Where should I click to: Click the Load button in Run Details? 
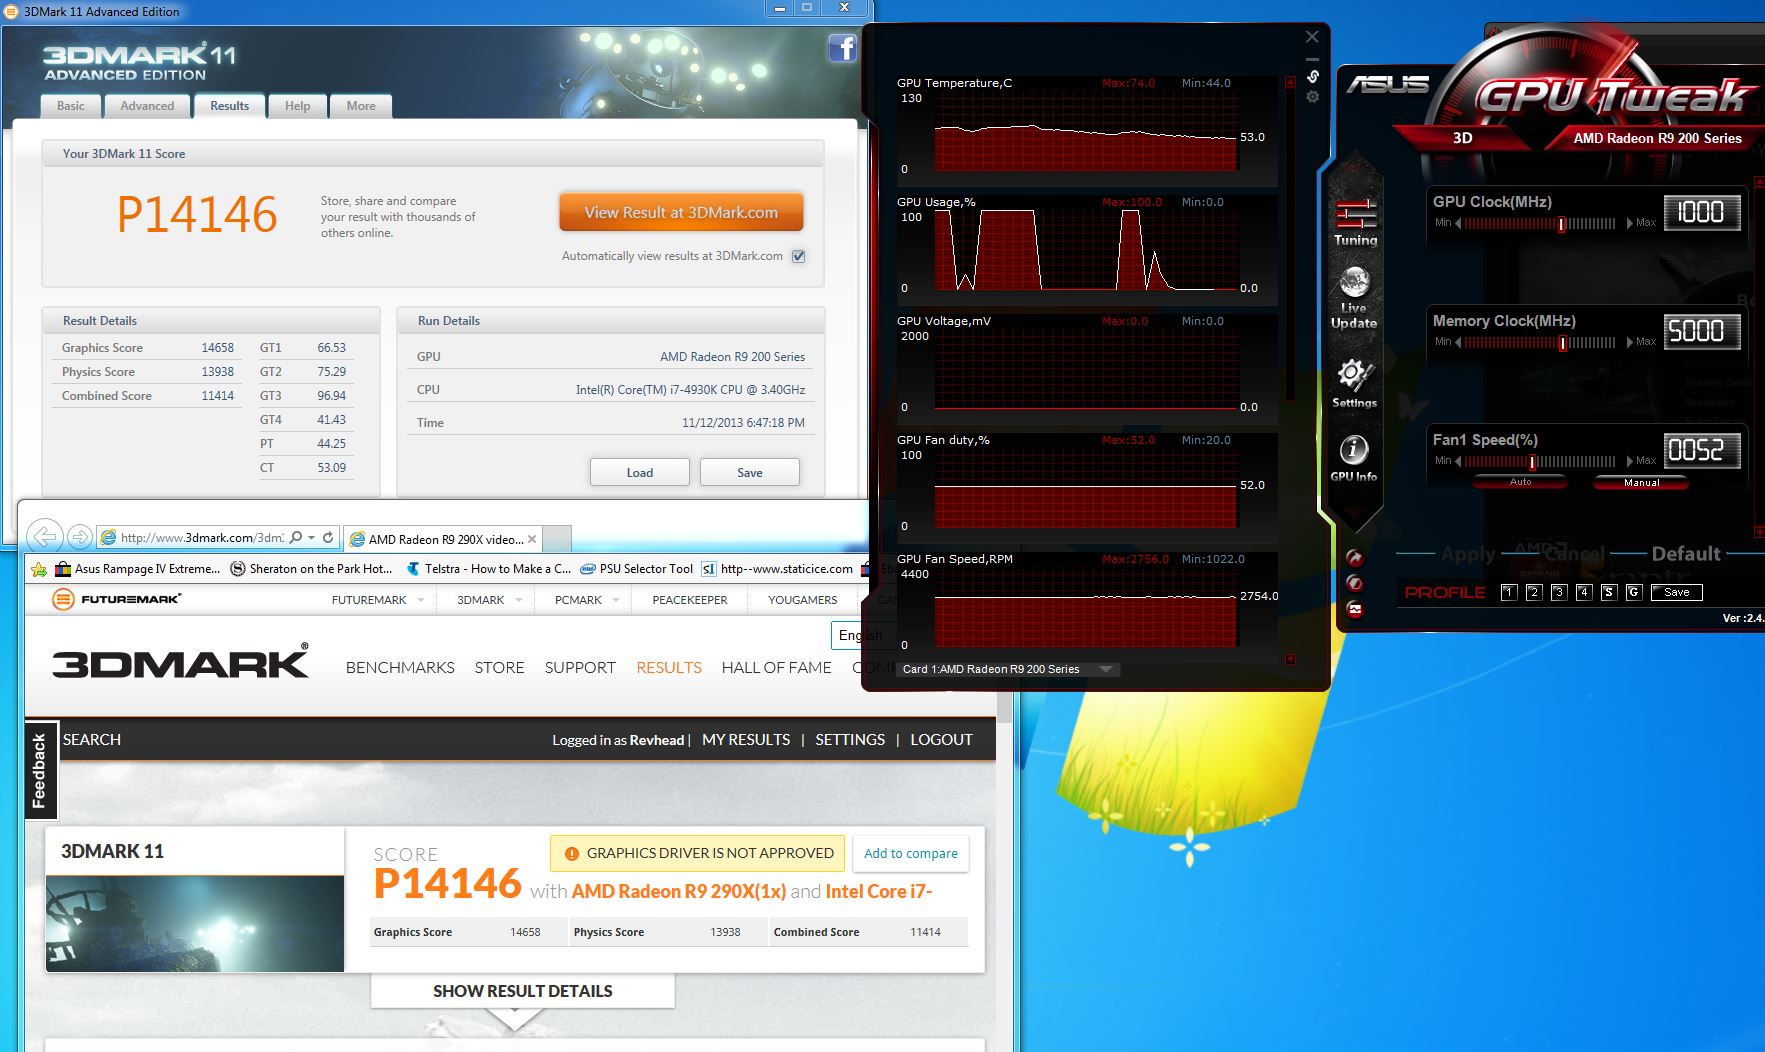tap(640, 472)
